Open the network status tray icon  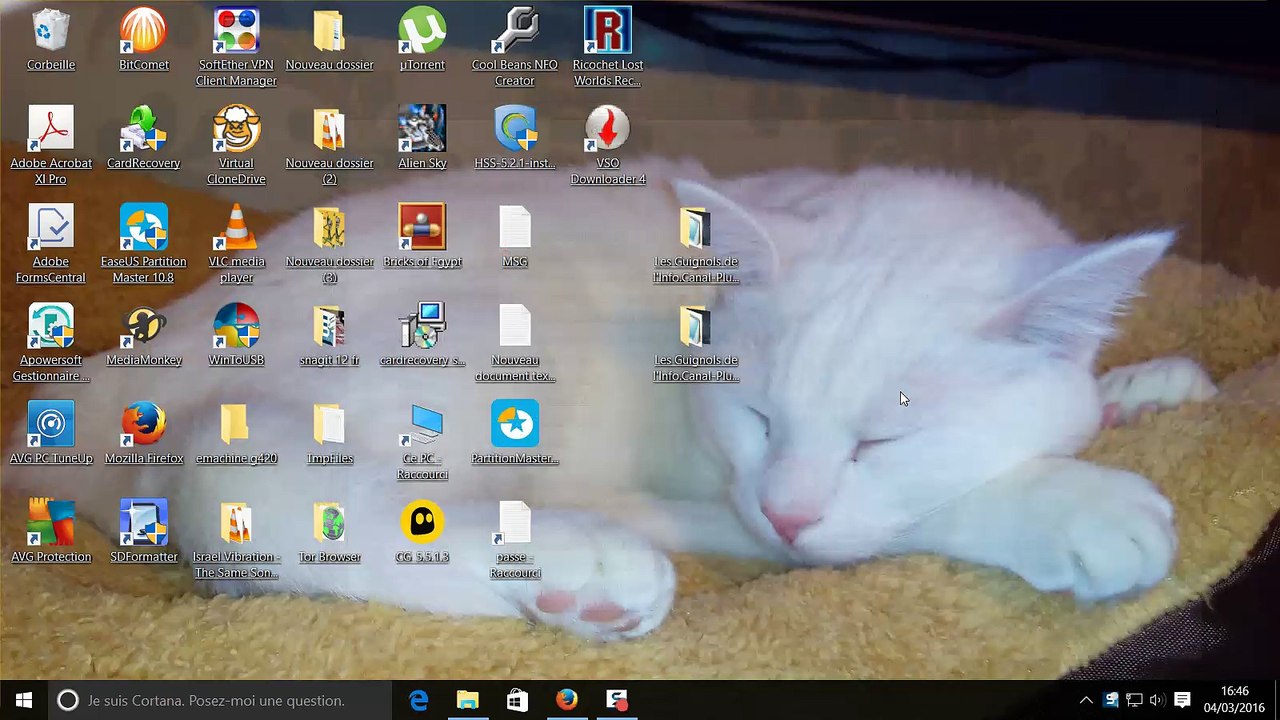coord(1134,700)
